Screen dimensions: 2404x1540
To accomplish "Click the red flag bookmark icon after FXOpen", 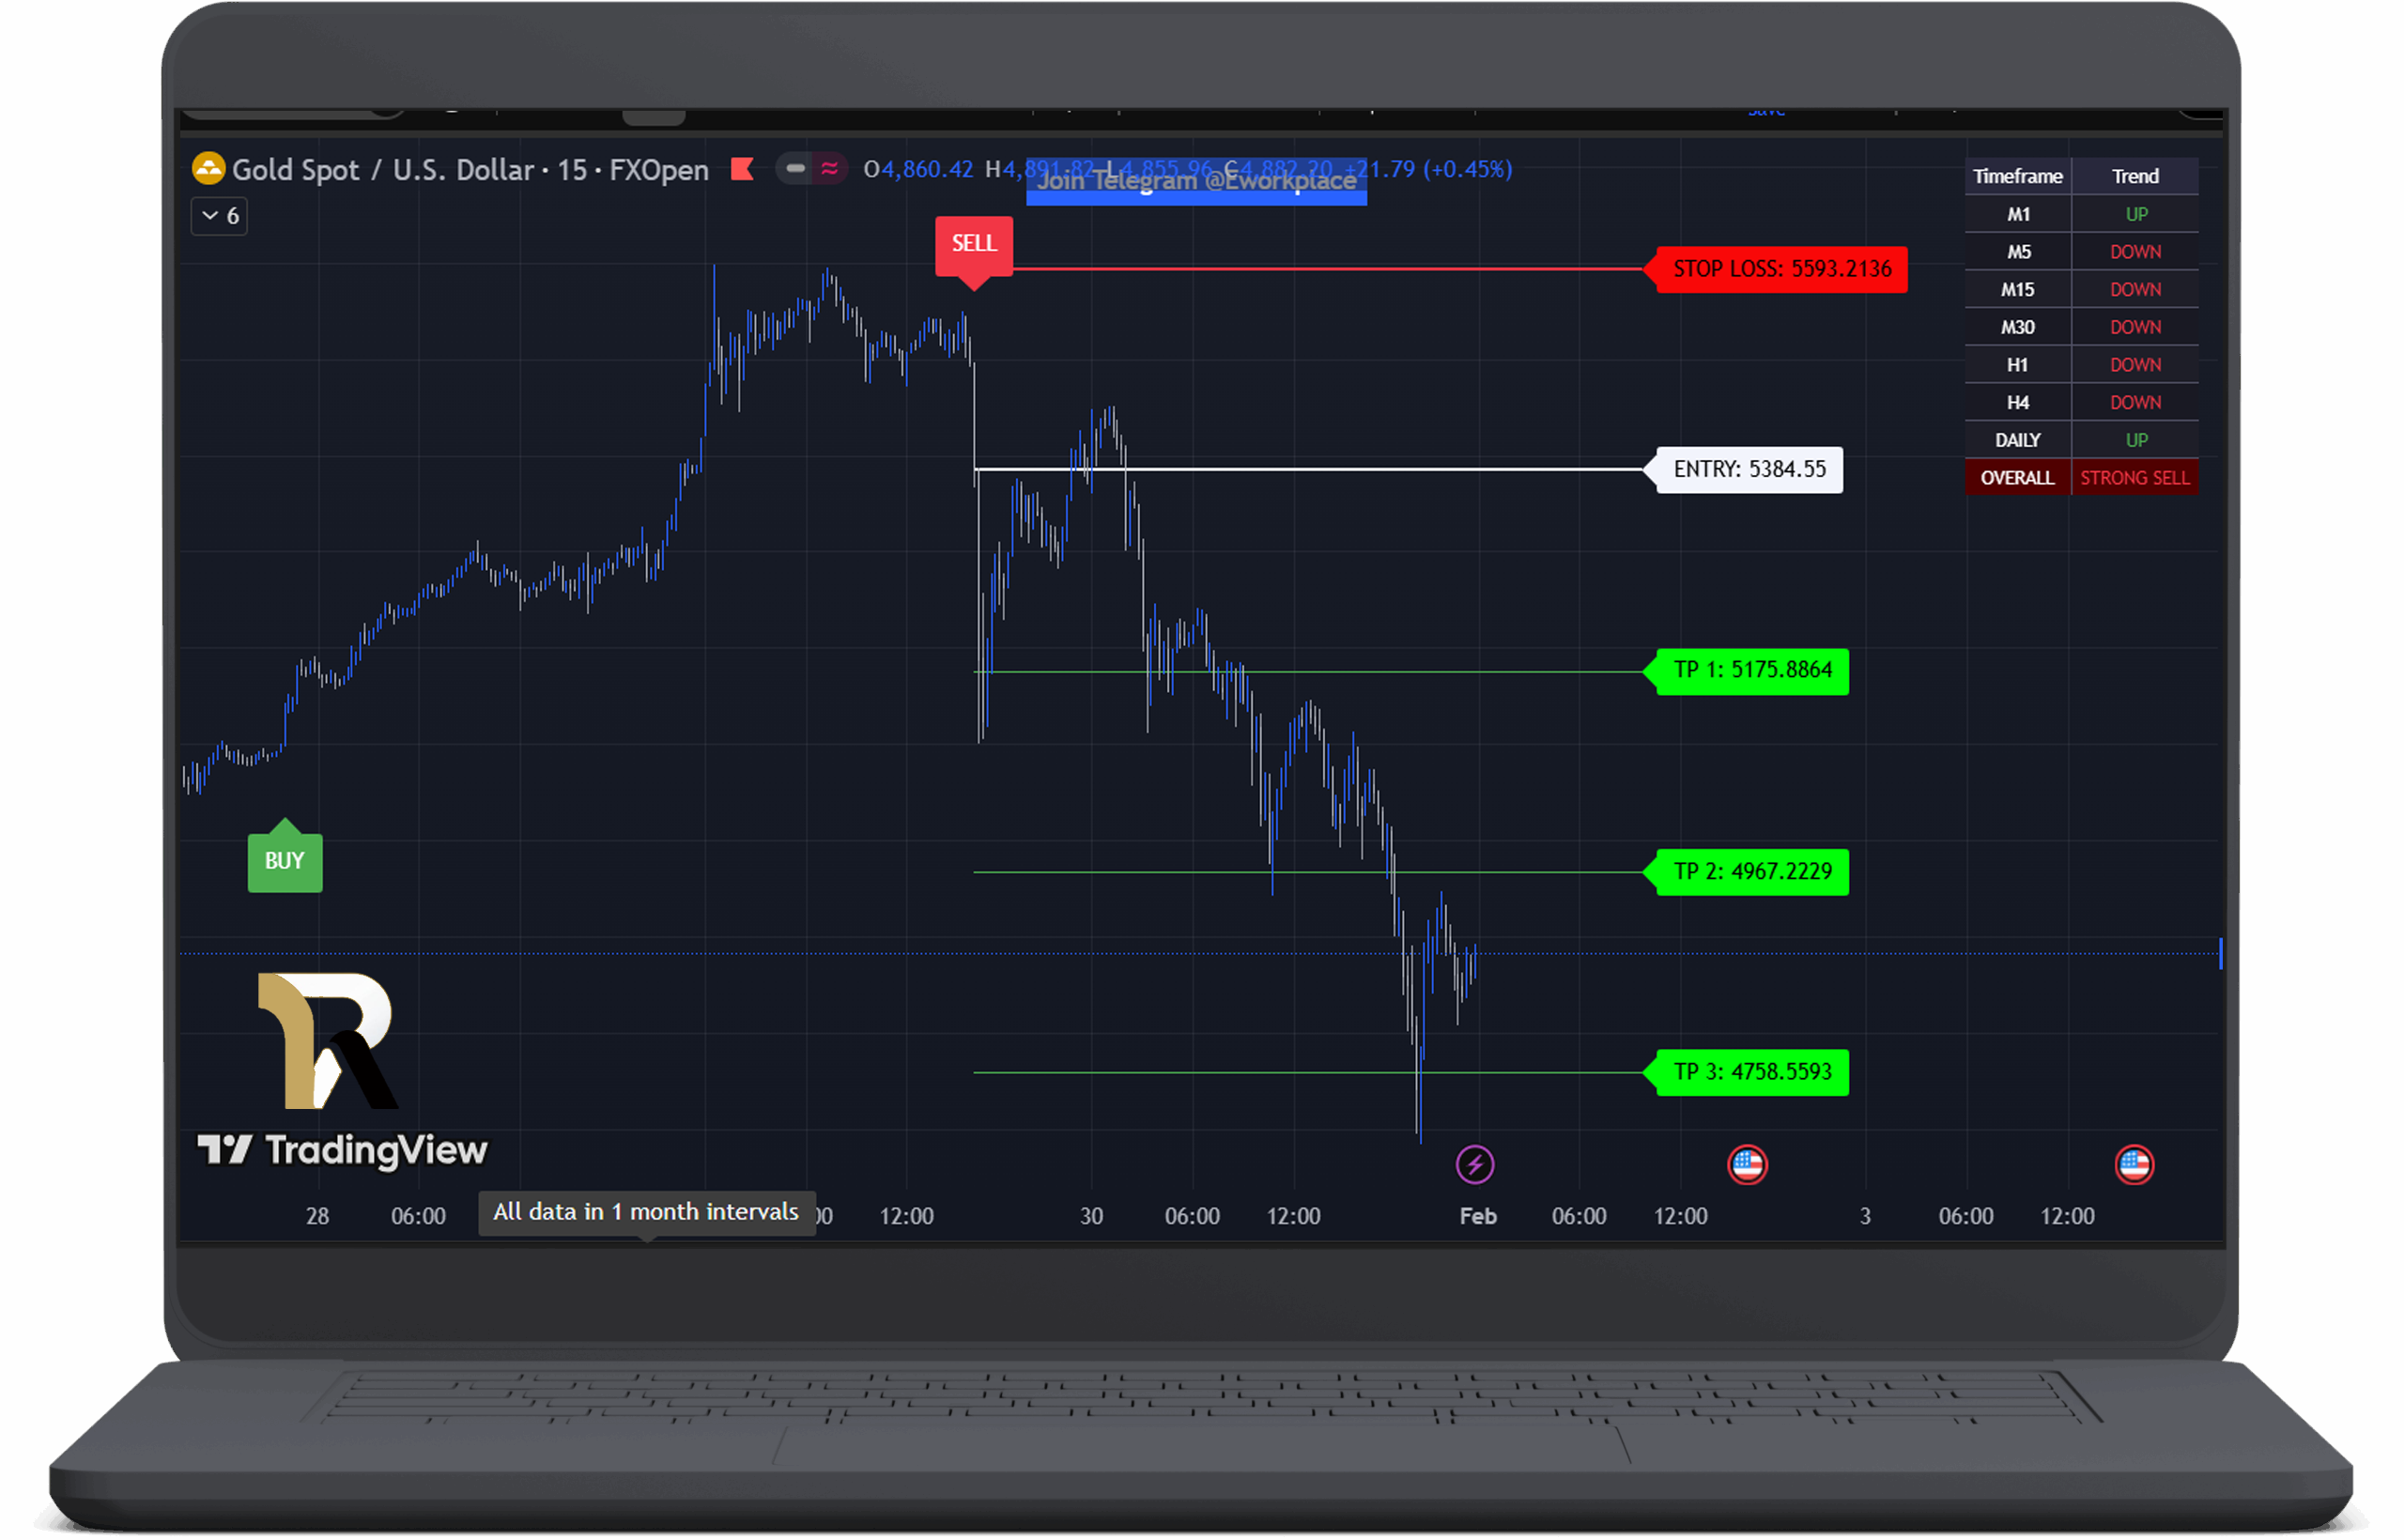I will pyautogui.click(x=743, y=169).
